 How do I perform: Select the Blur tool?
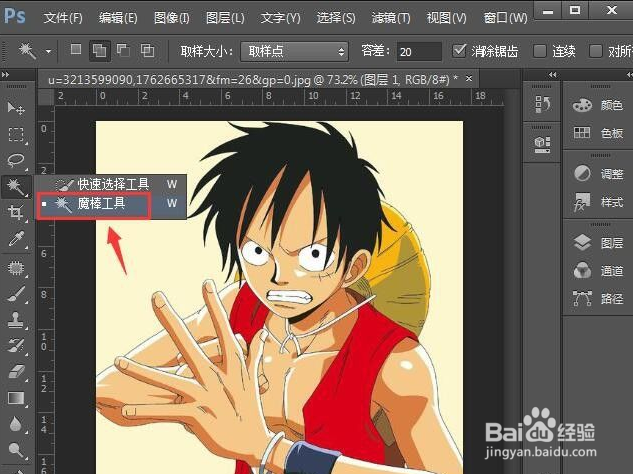pyautogui.click(x=16, y=424)
